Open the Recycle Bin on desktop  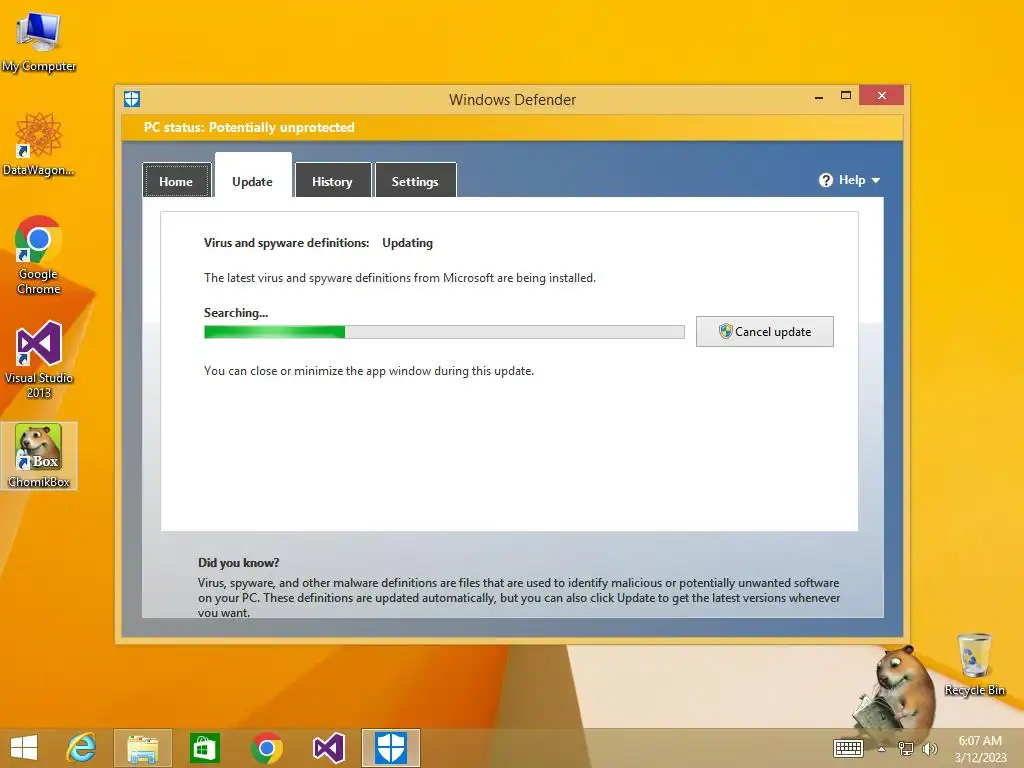(x=974, y=664)
